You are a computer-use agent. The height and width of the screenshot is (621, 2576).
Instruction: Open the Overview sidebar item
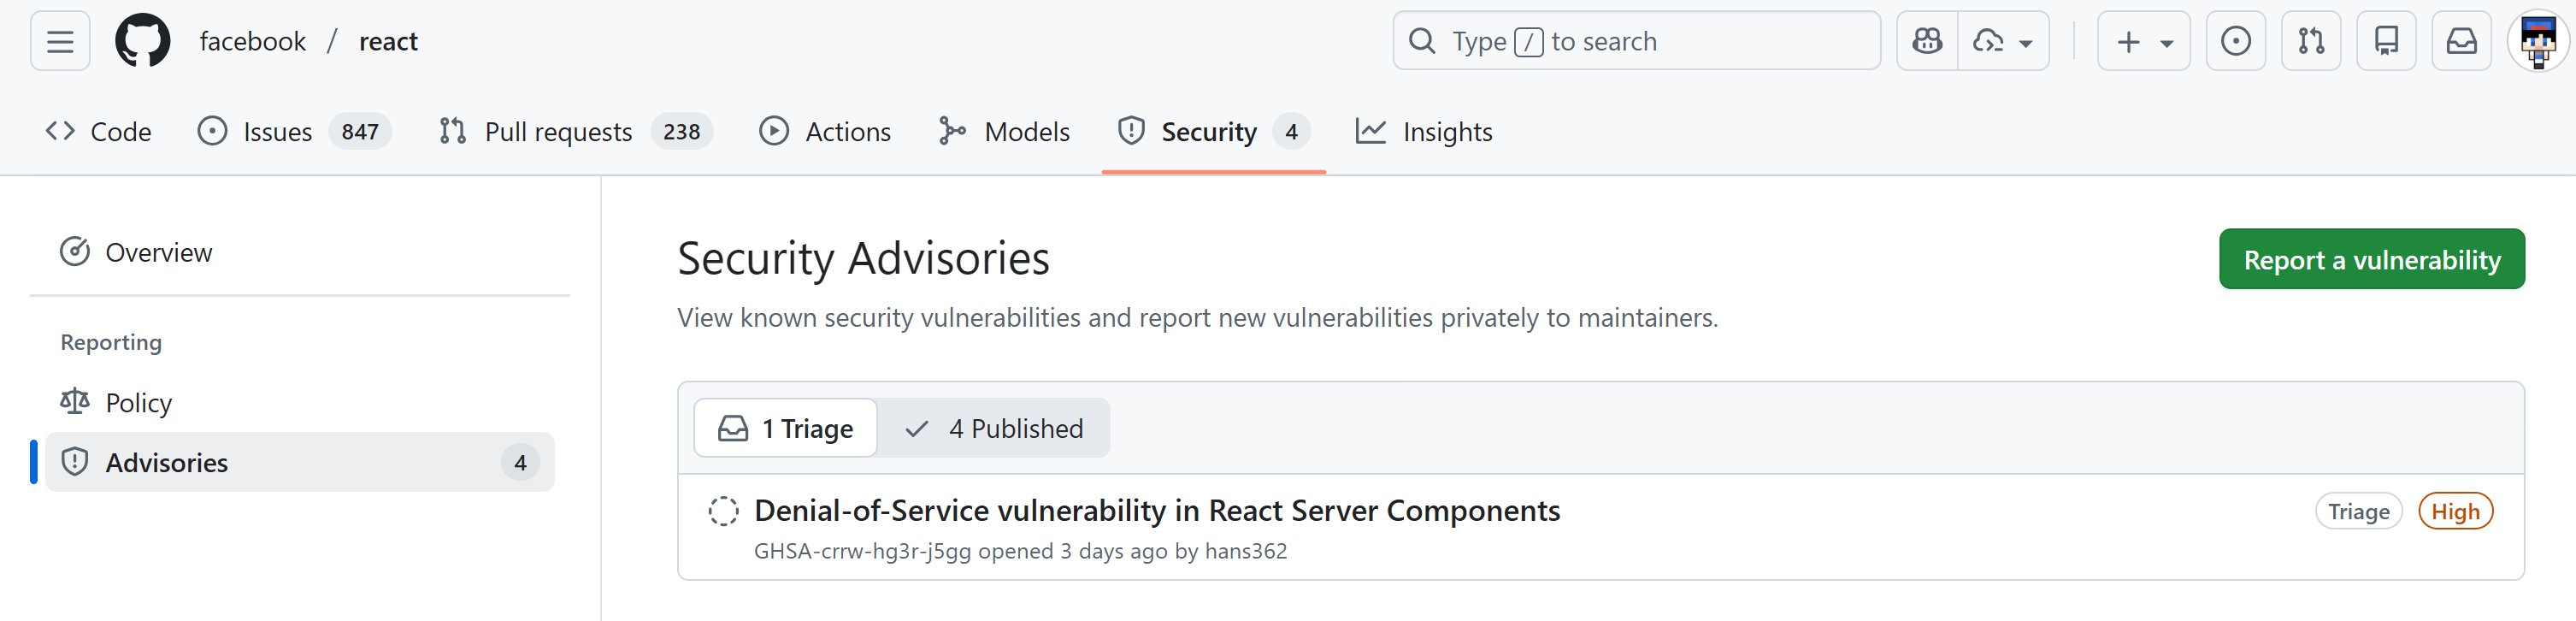(x=158, y=252)
